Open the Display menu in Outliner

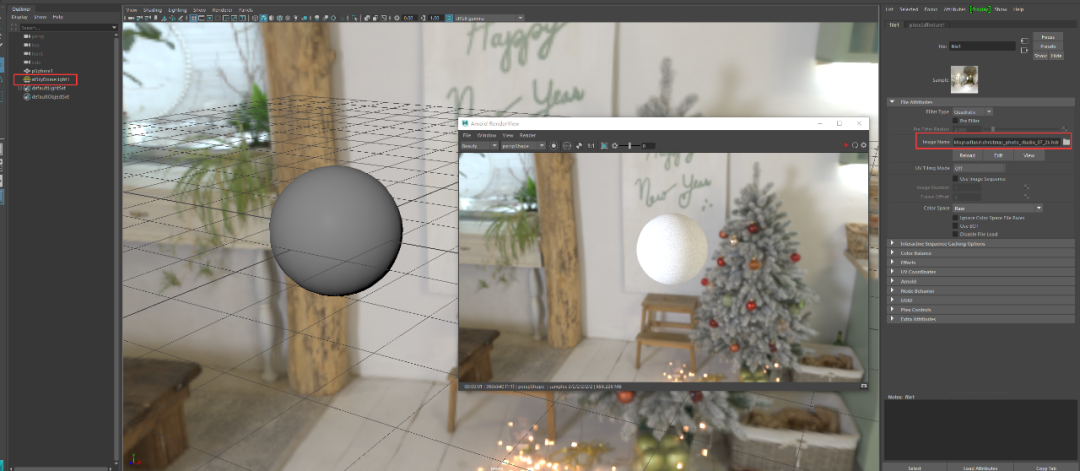tap(19, 17)
